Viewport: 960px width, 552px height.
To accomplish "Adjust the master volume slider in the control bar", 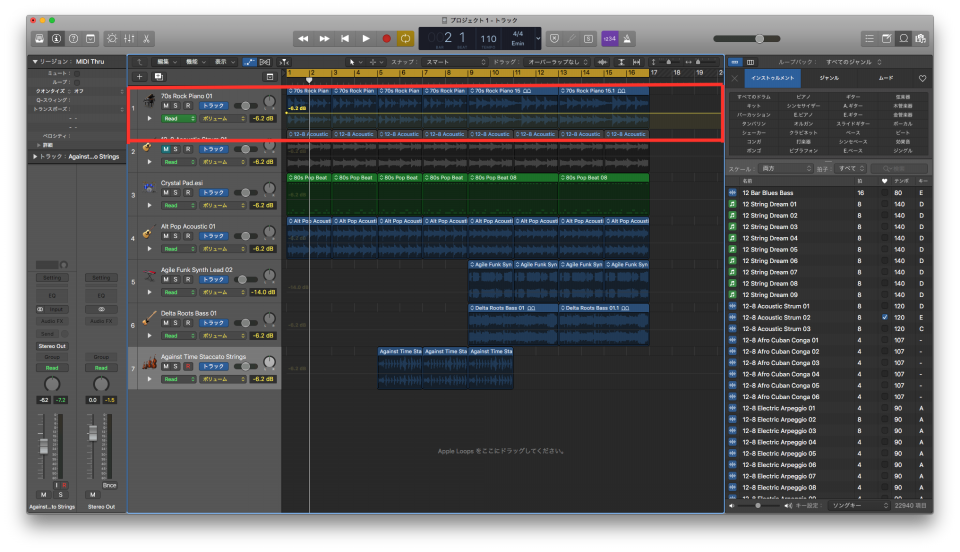I will tap(746, 39).
